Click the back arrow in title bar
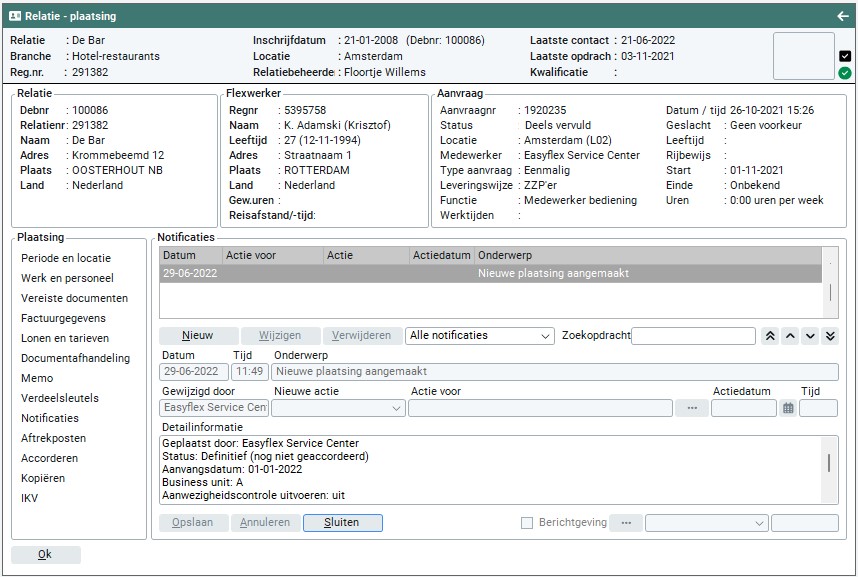The height and width of the screenshot is (577, 858). (842, 16)
